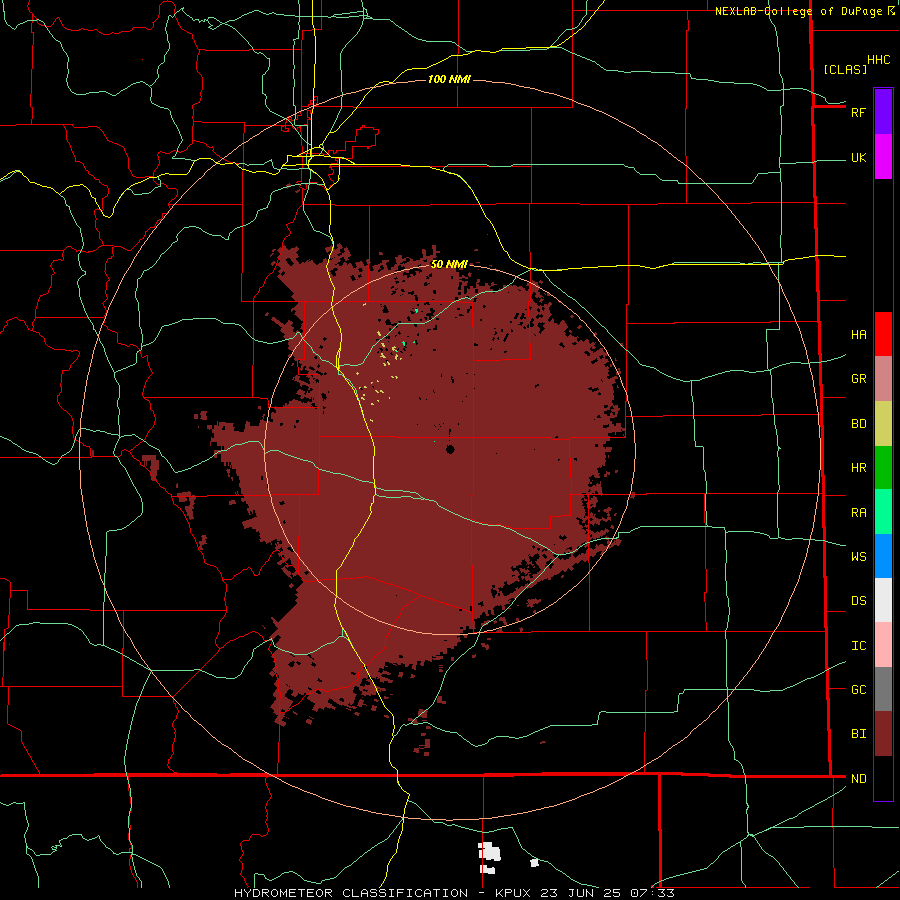Click the GR pink-brown legend swatch
The height and width of the screenshot is (900, 900).
click(883, 379)
